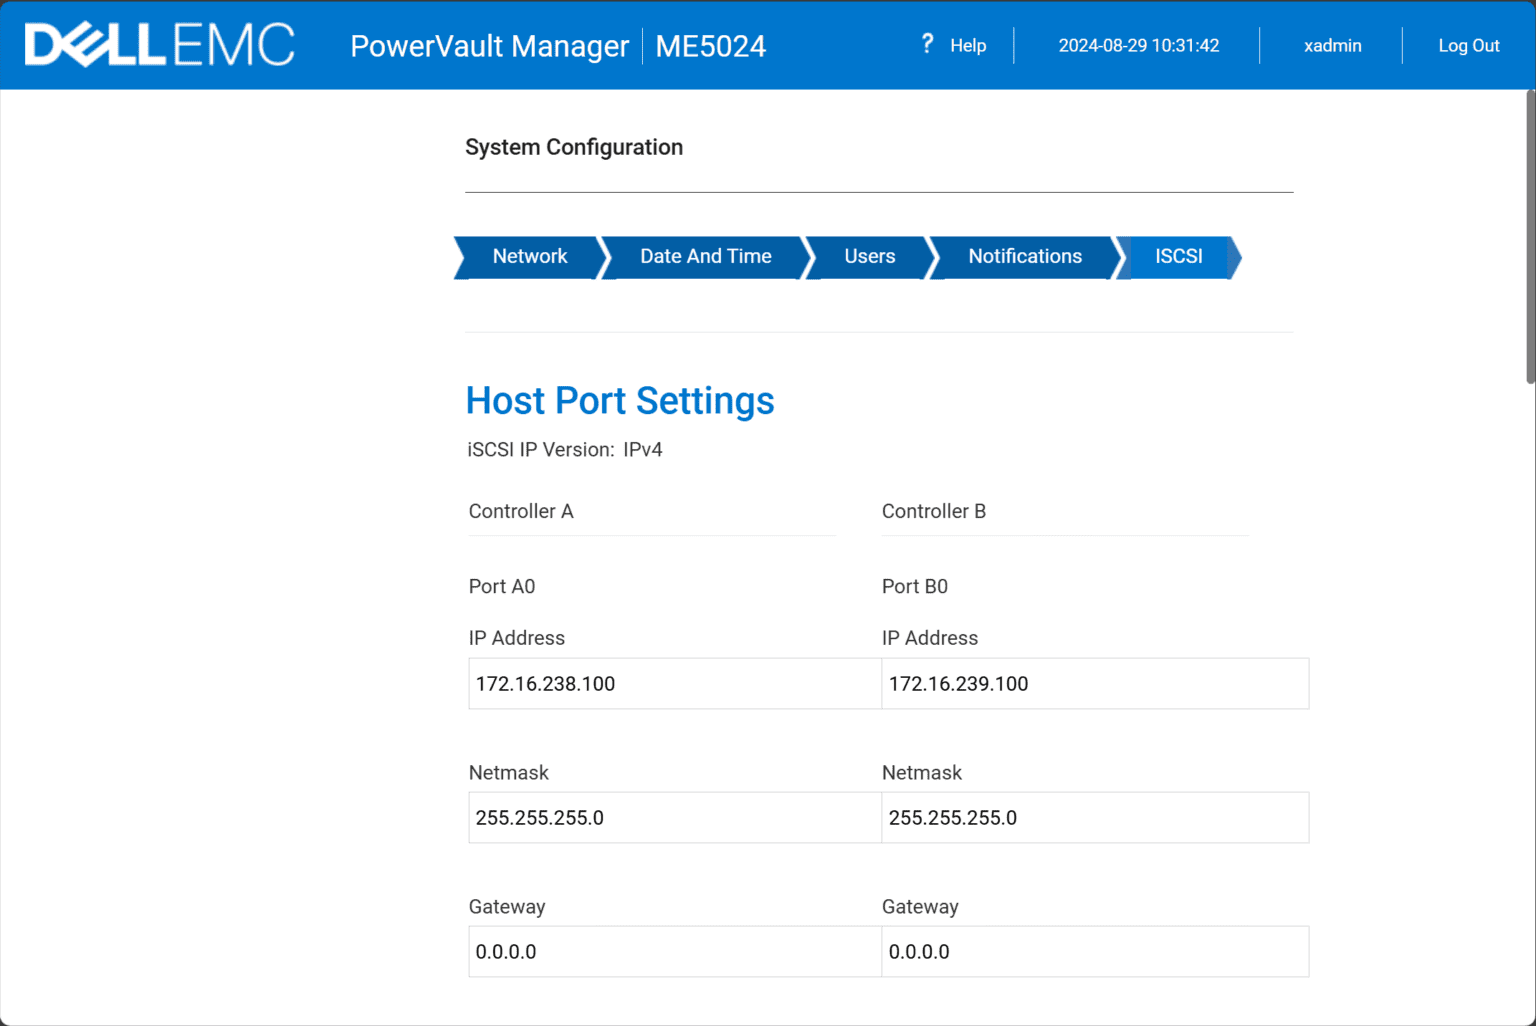Select the Port A0 Gateway field

pos(674,951)
